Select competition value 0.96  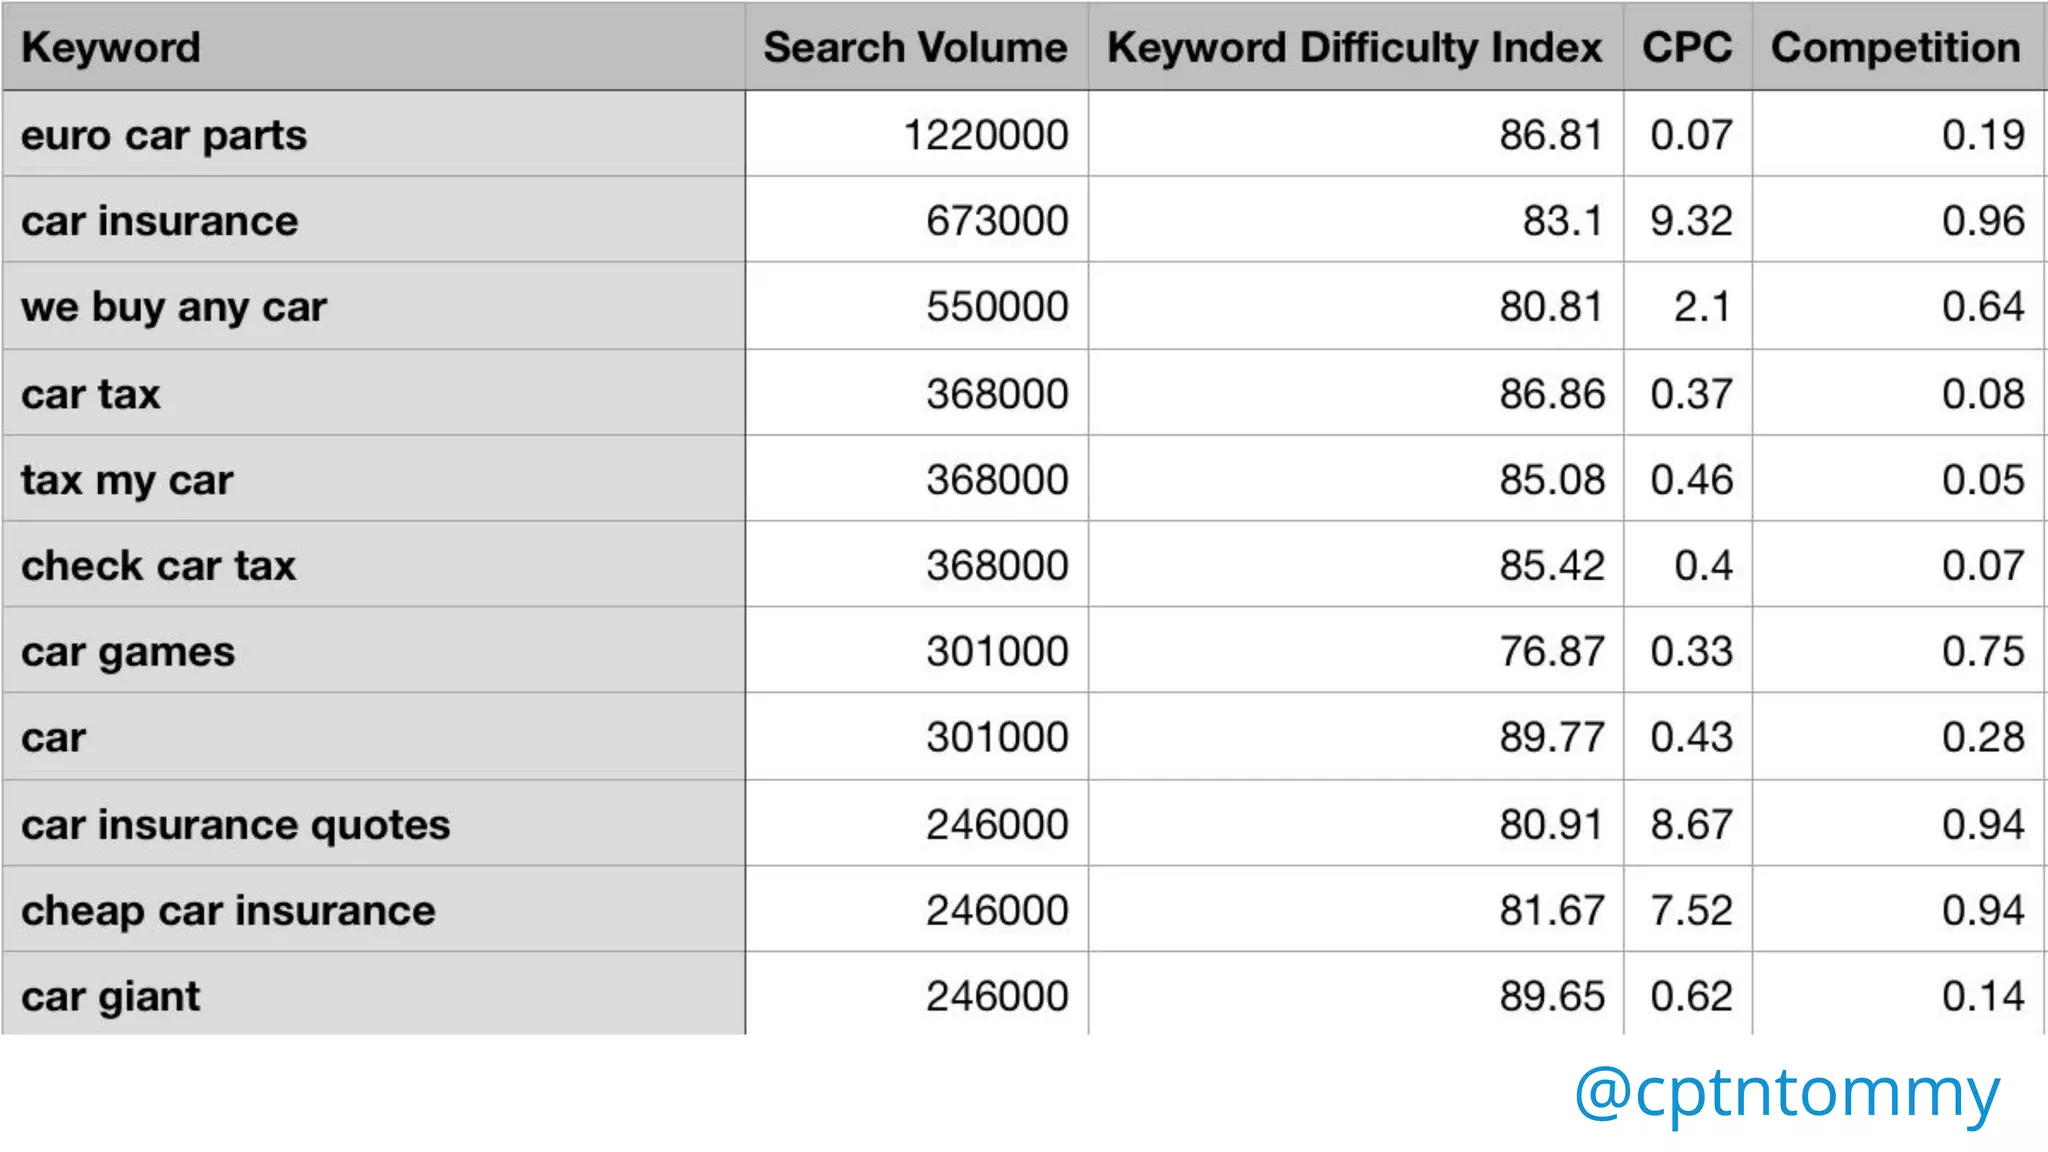click(x=1982, y=221)
